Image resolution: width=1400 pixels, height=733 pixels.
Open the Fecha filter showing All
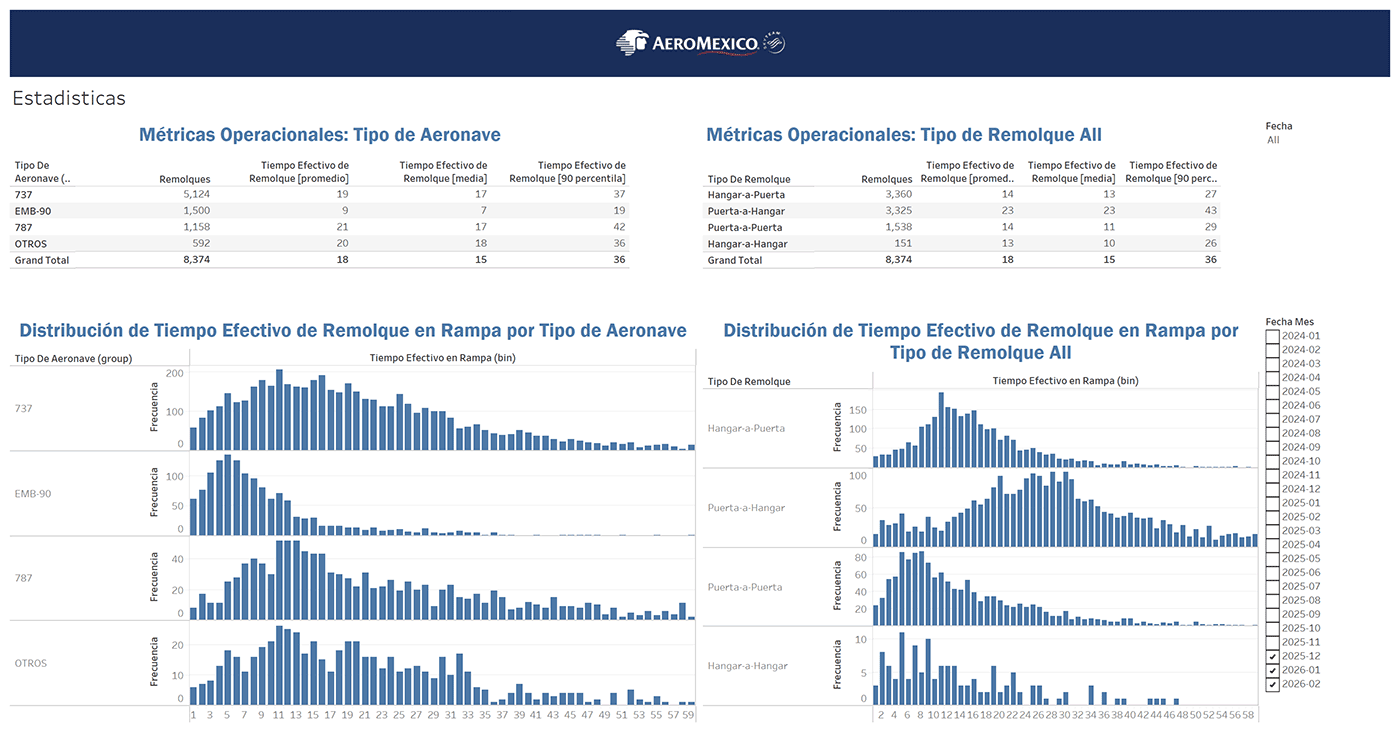point(1273,140)
